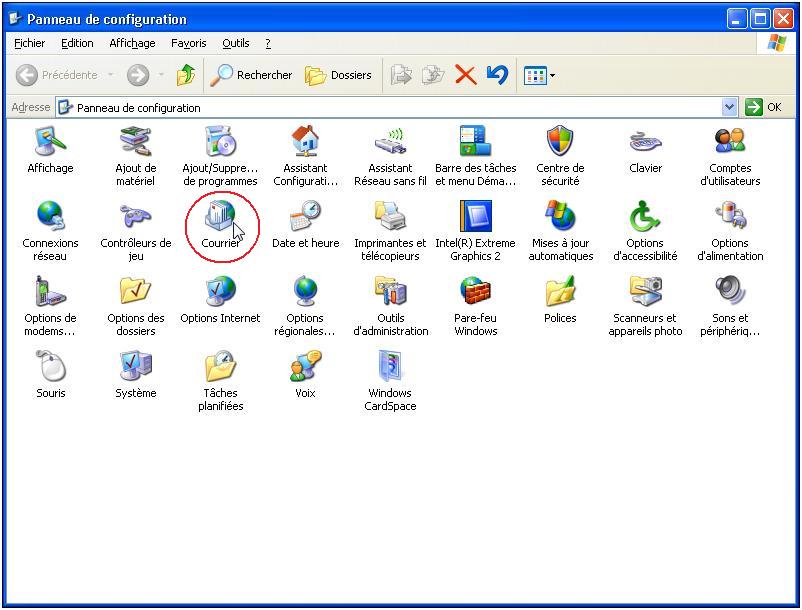Toggle the Dossiers folders pane button
The height and width of the screenshot is (610, 802).
(338, 75)
